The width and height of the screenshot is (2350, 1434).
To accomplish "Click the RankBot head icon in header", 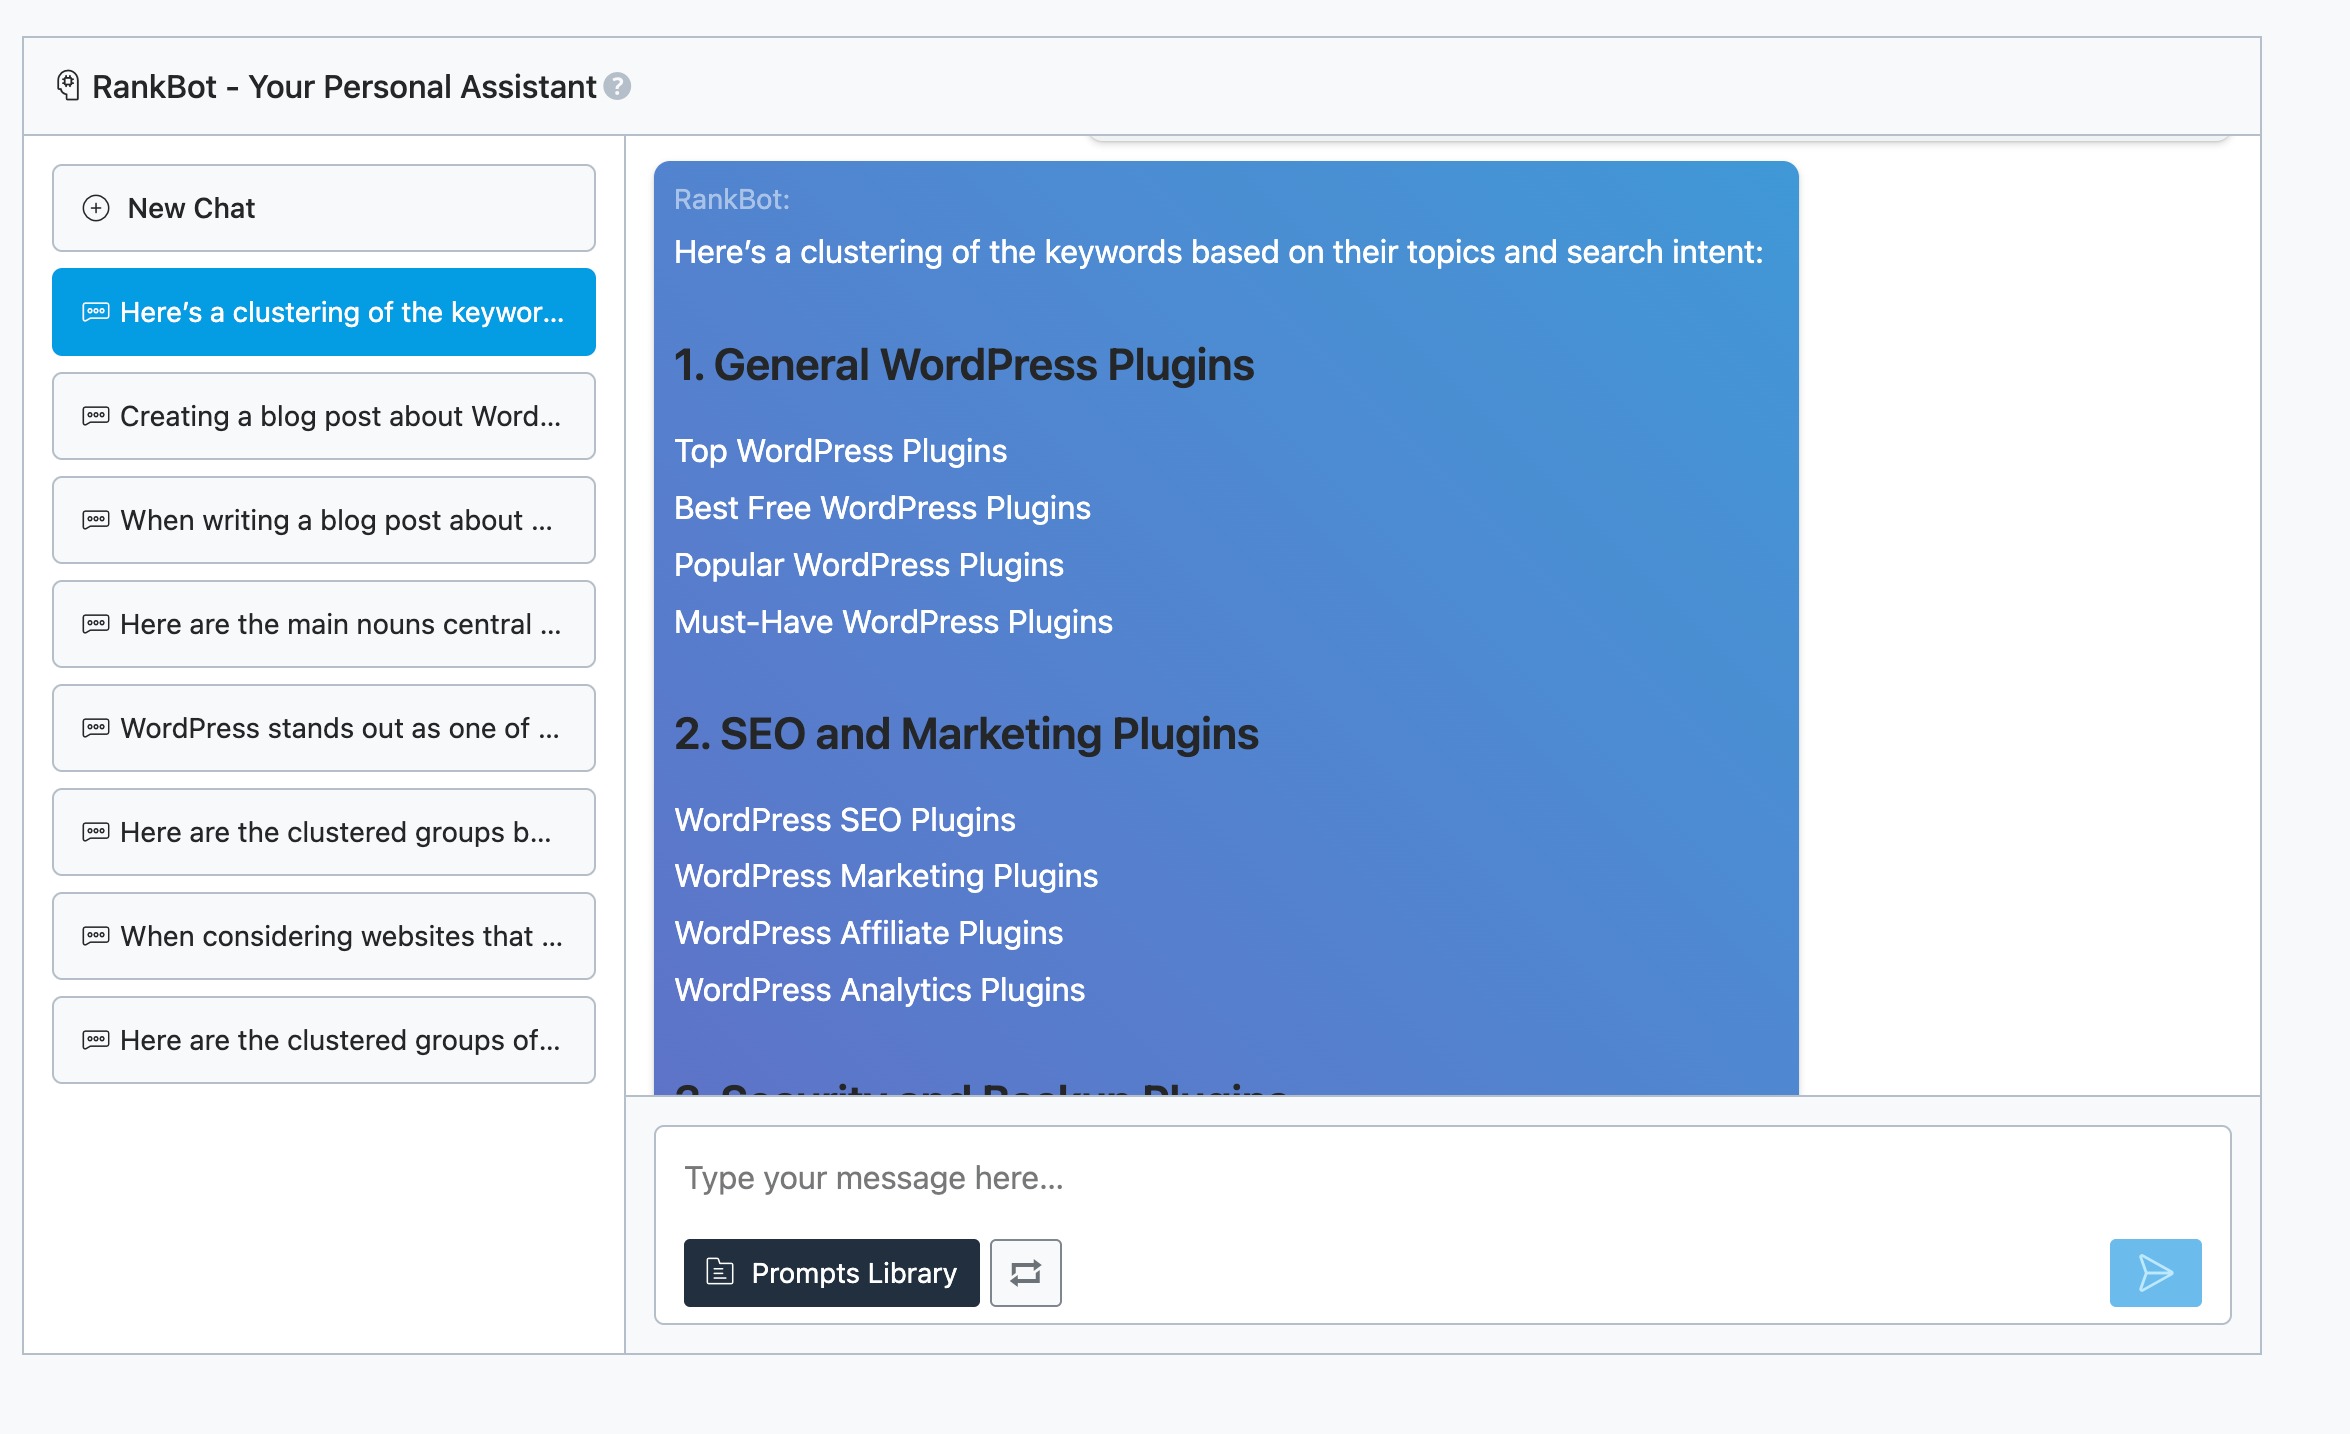I will 68,86.
